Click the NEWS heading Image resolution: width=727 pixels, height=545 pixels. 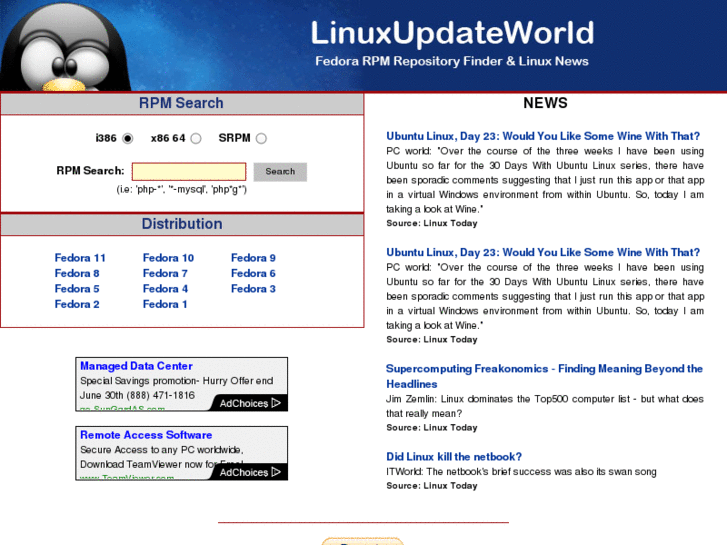(x=545, y=103)
